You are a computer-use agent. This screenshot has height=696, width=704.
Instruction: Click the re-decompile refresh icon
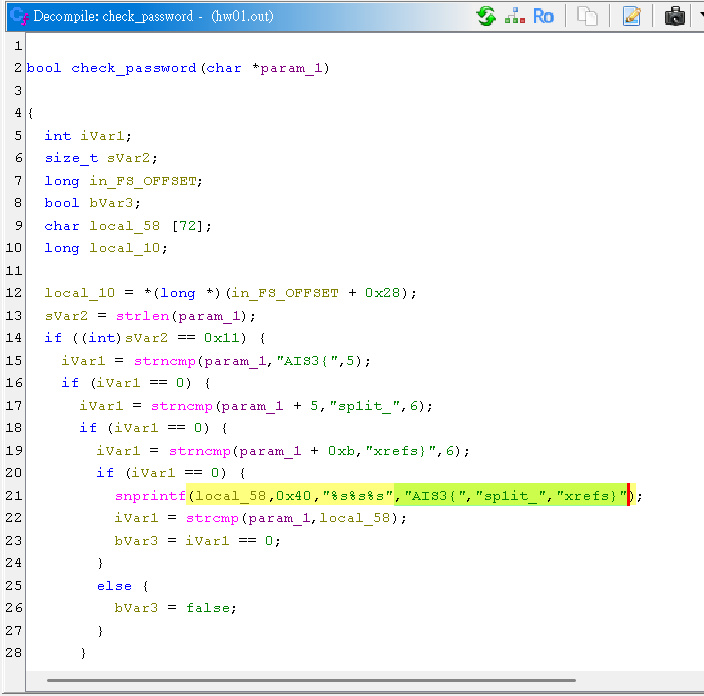pos(486,17)
